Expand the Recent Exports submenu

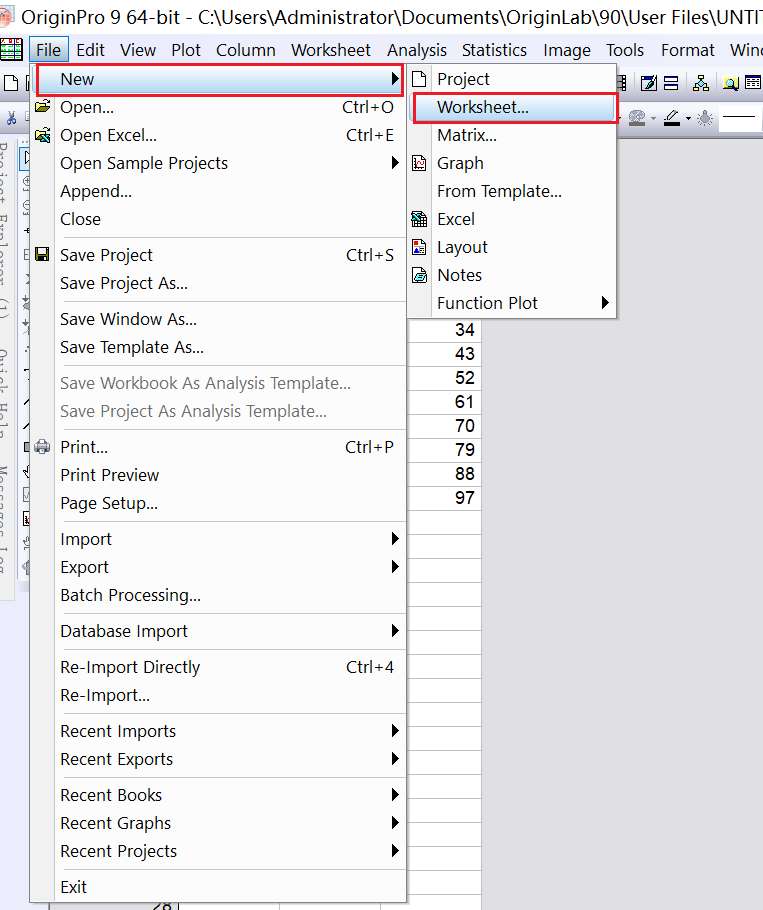tap(218, 759)
